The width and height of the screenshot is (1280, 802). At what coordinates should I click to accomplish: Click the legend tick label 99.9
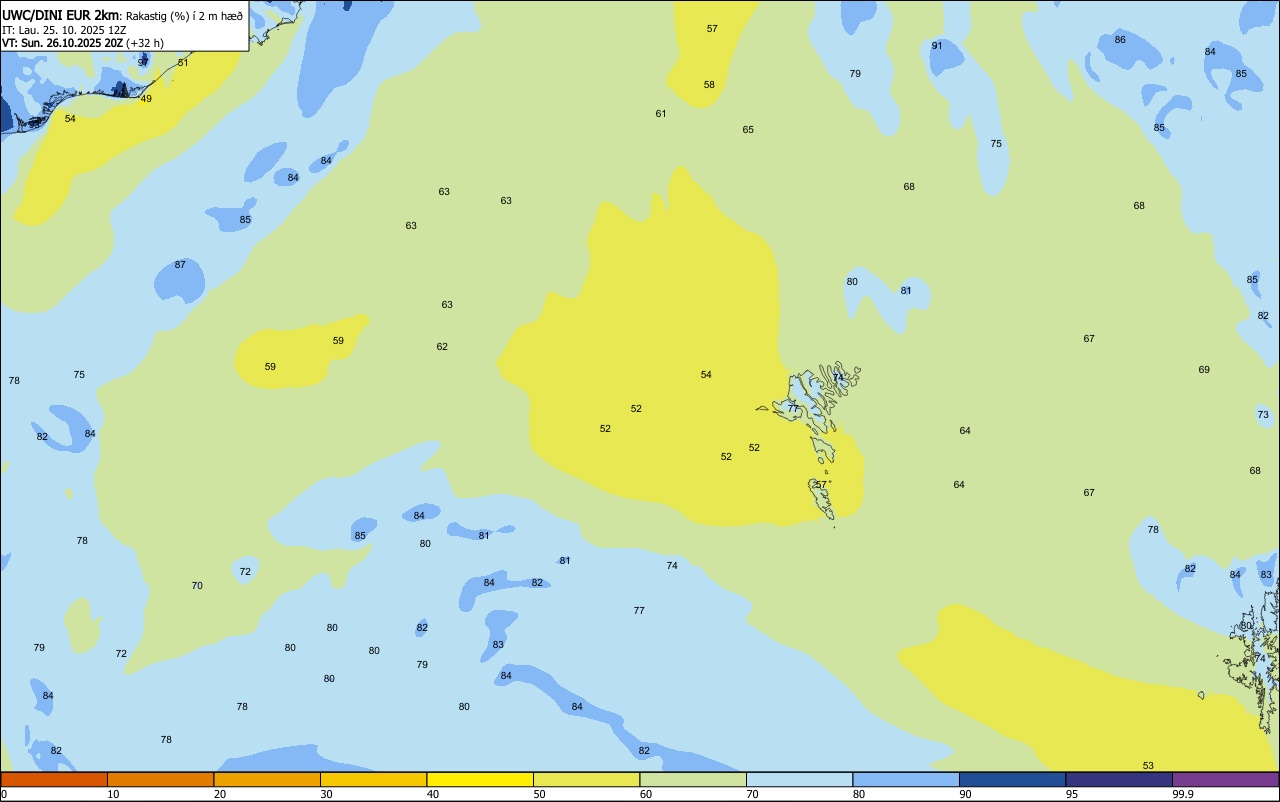click(1183, 794)
